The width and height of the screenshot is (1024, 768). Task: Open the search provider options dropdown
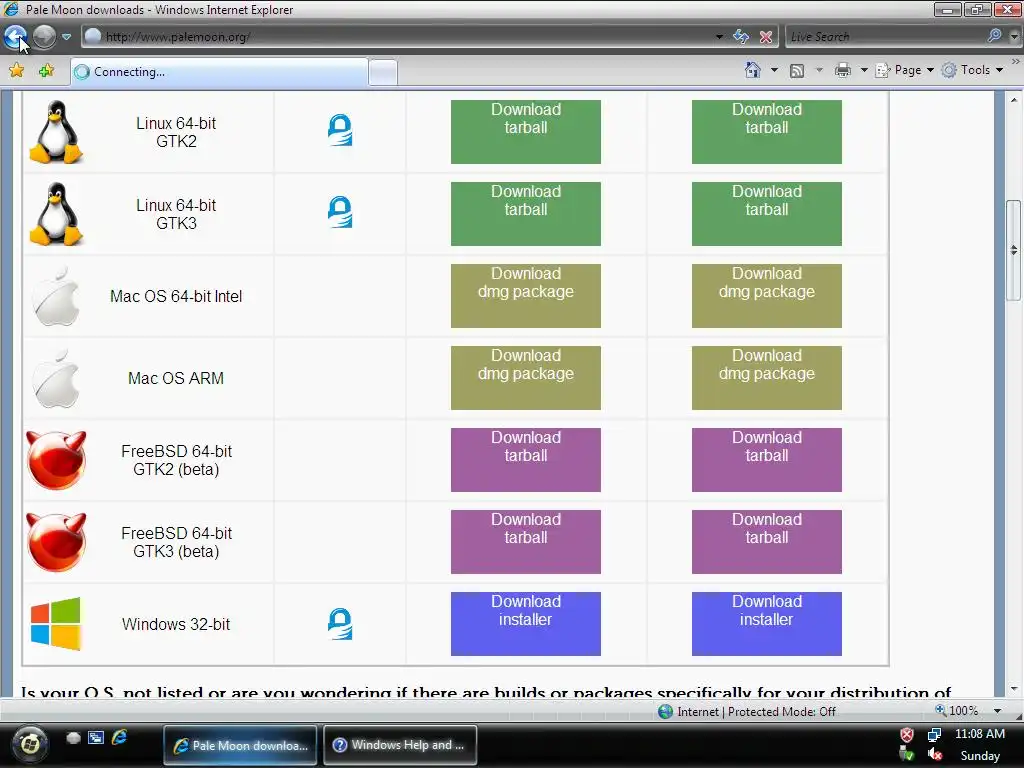(1014, 37)
